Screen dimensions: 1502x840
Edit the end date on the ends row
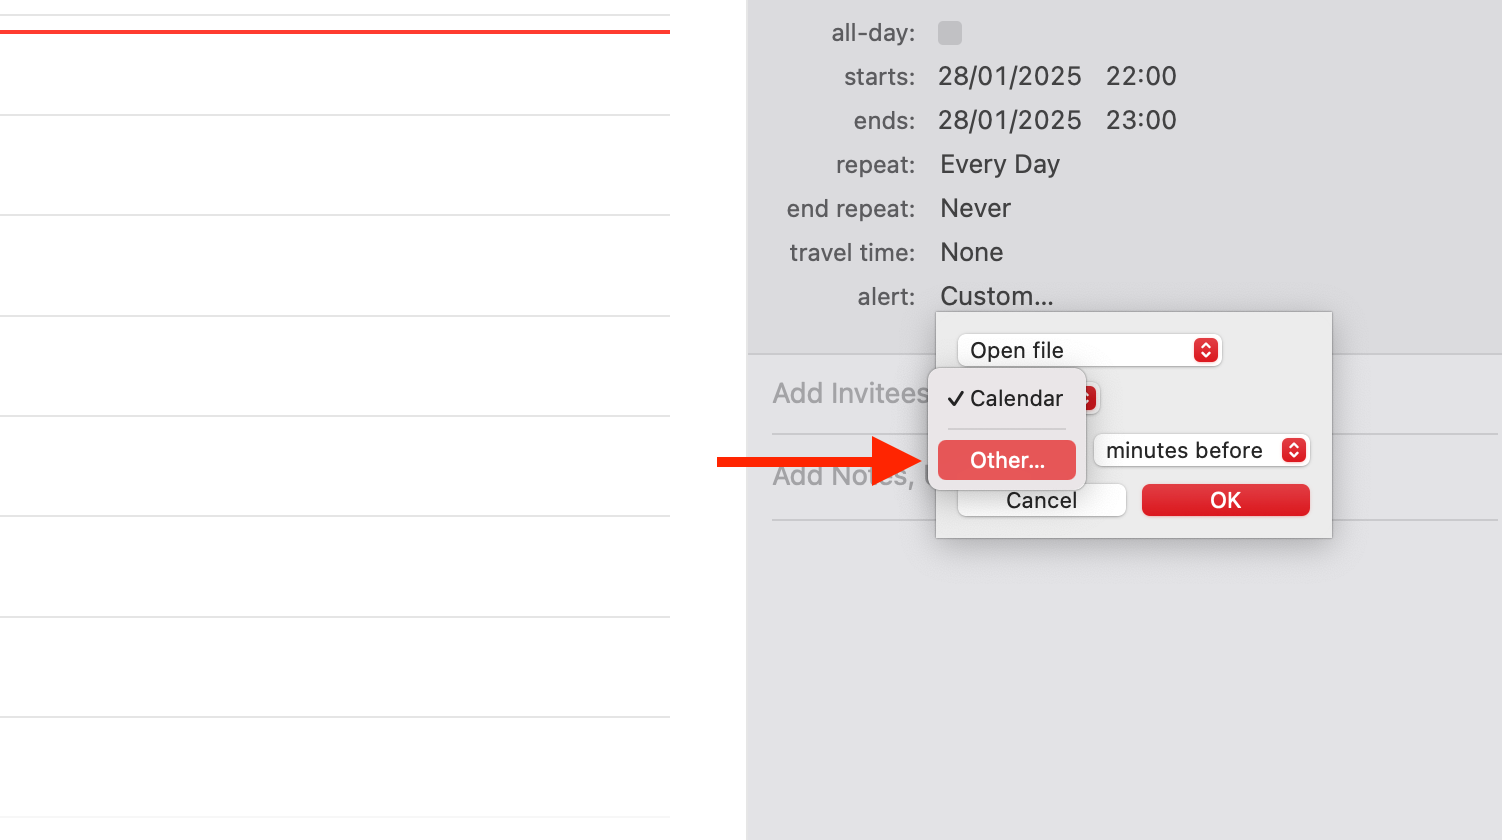pyautogui.click(x=1009, y=120)
